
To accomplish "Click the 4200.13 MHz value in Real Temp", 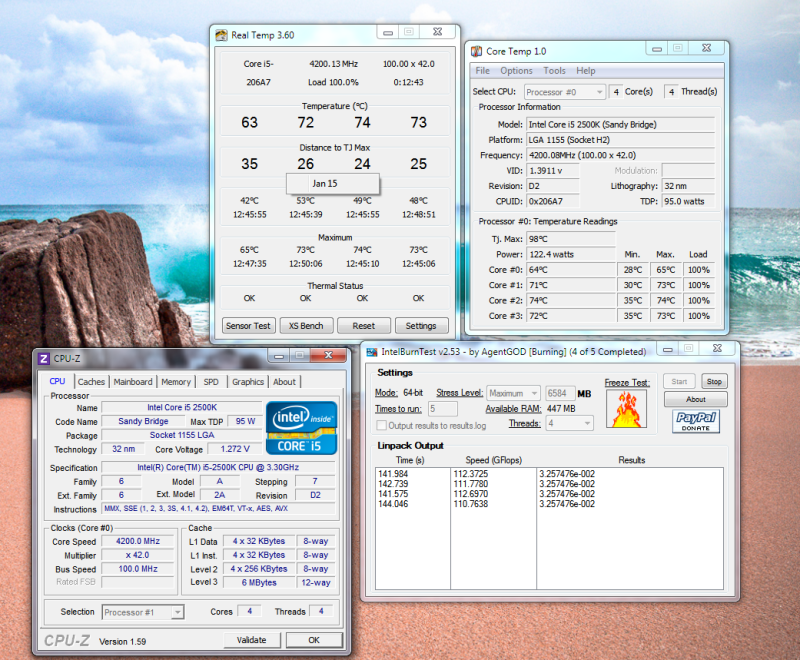I will pos(333,64).
